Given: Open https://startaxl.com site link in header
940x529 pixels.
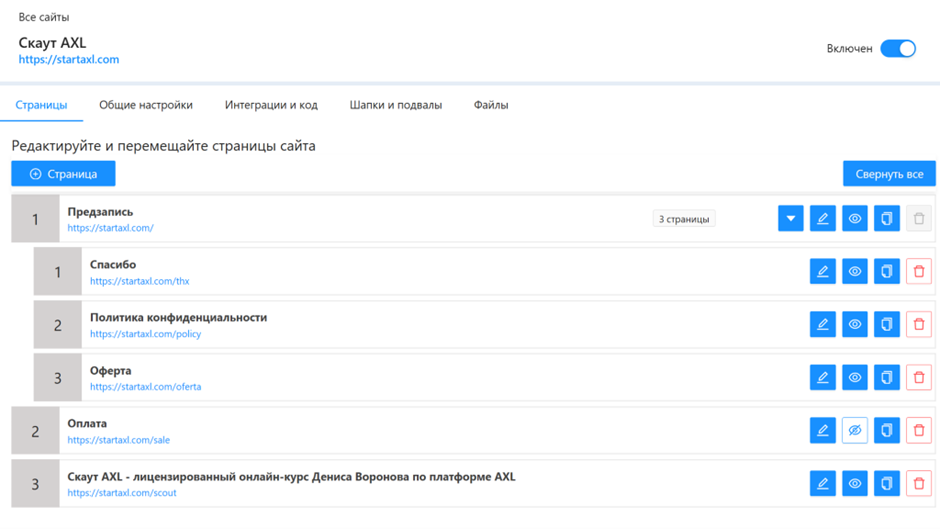Looking at the screenshot, I should [69, 59].
